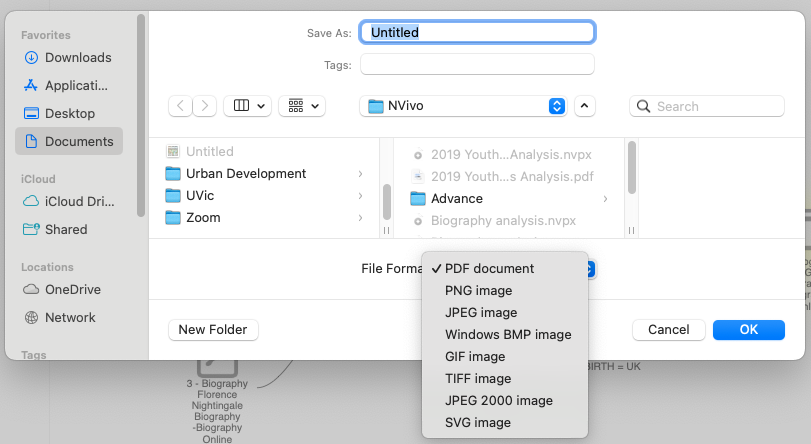Select SVG image from format list
The height and width of the screenshot is (444, 811).
[x=477, y=423]
